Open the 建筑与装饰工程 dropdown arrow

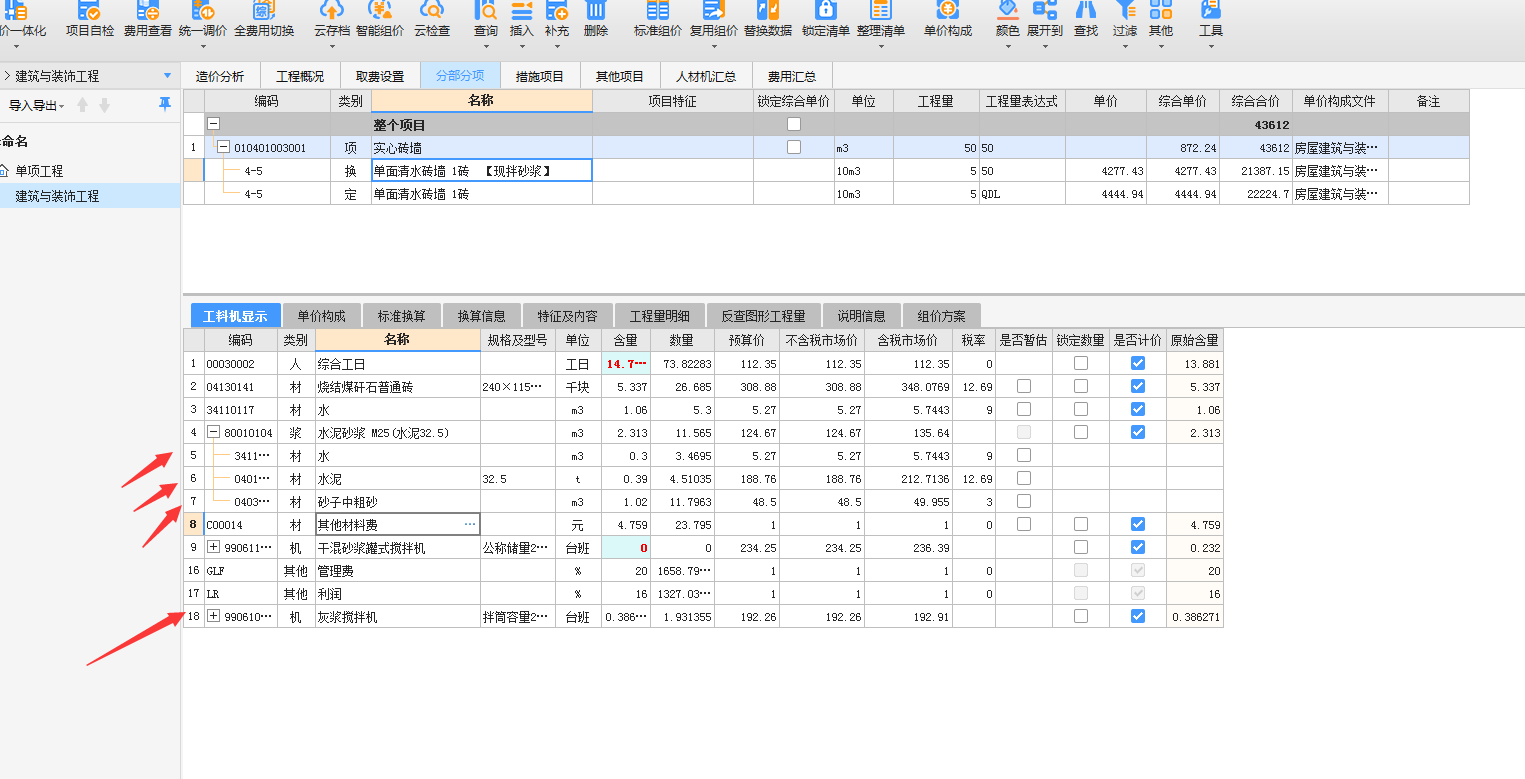(x=167, y=76)
